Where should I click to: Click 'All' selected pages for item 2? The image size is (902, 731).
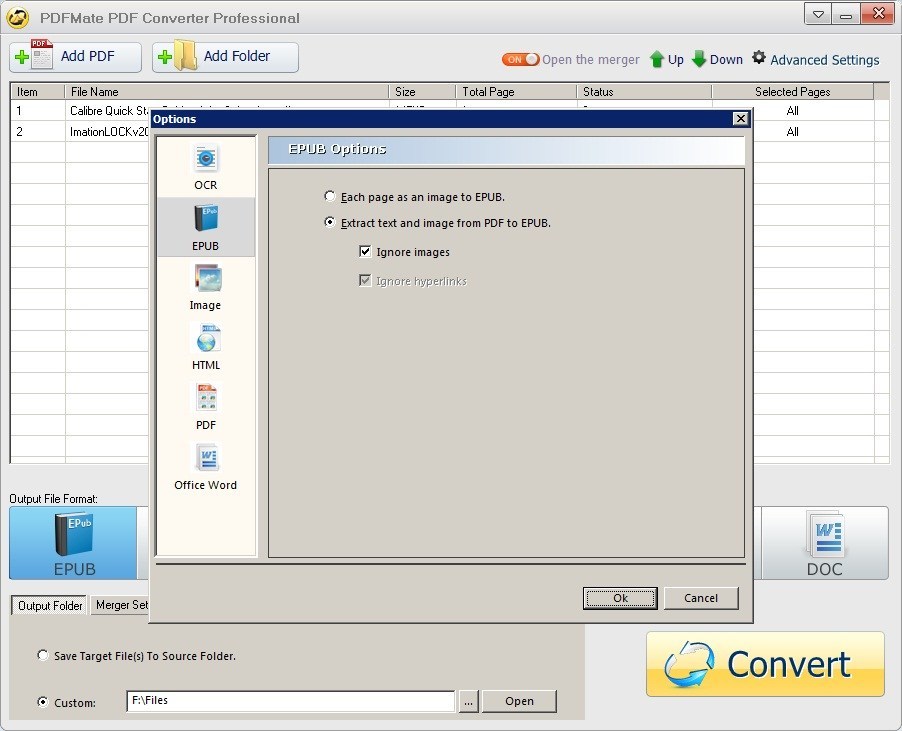click(x=792, y=132)
